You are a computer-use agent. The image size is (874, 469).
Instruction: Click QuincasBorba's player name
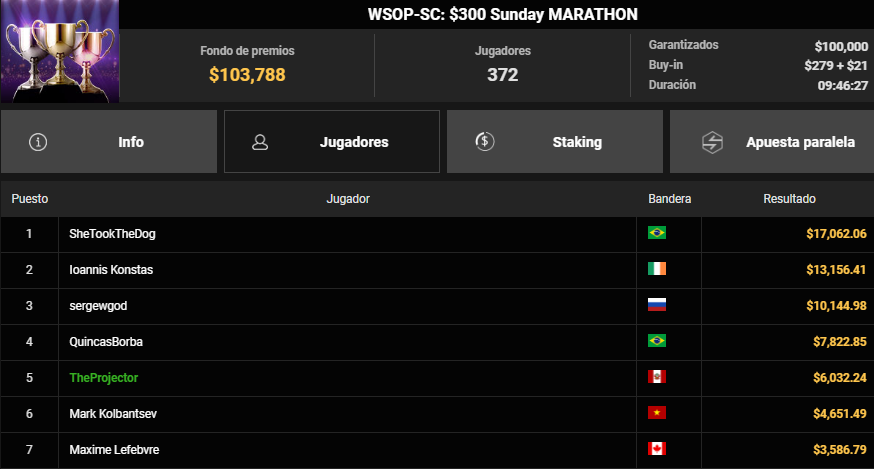point(106,341)
